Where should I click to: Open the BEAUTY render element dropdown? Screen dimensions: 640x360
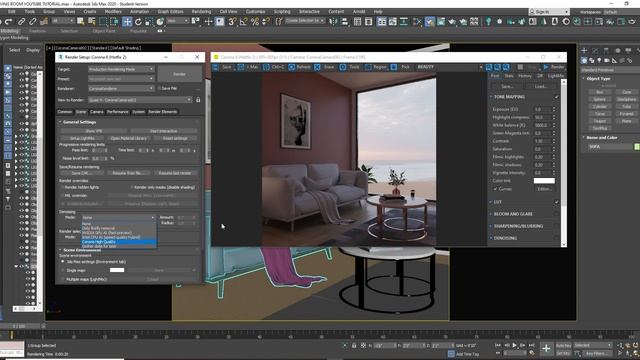coord(449,67)
